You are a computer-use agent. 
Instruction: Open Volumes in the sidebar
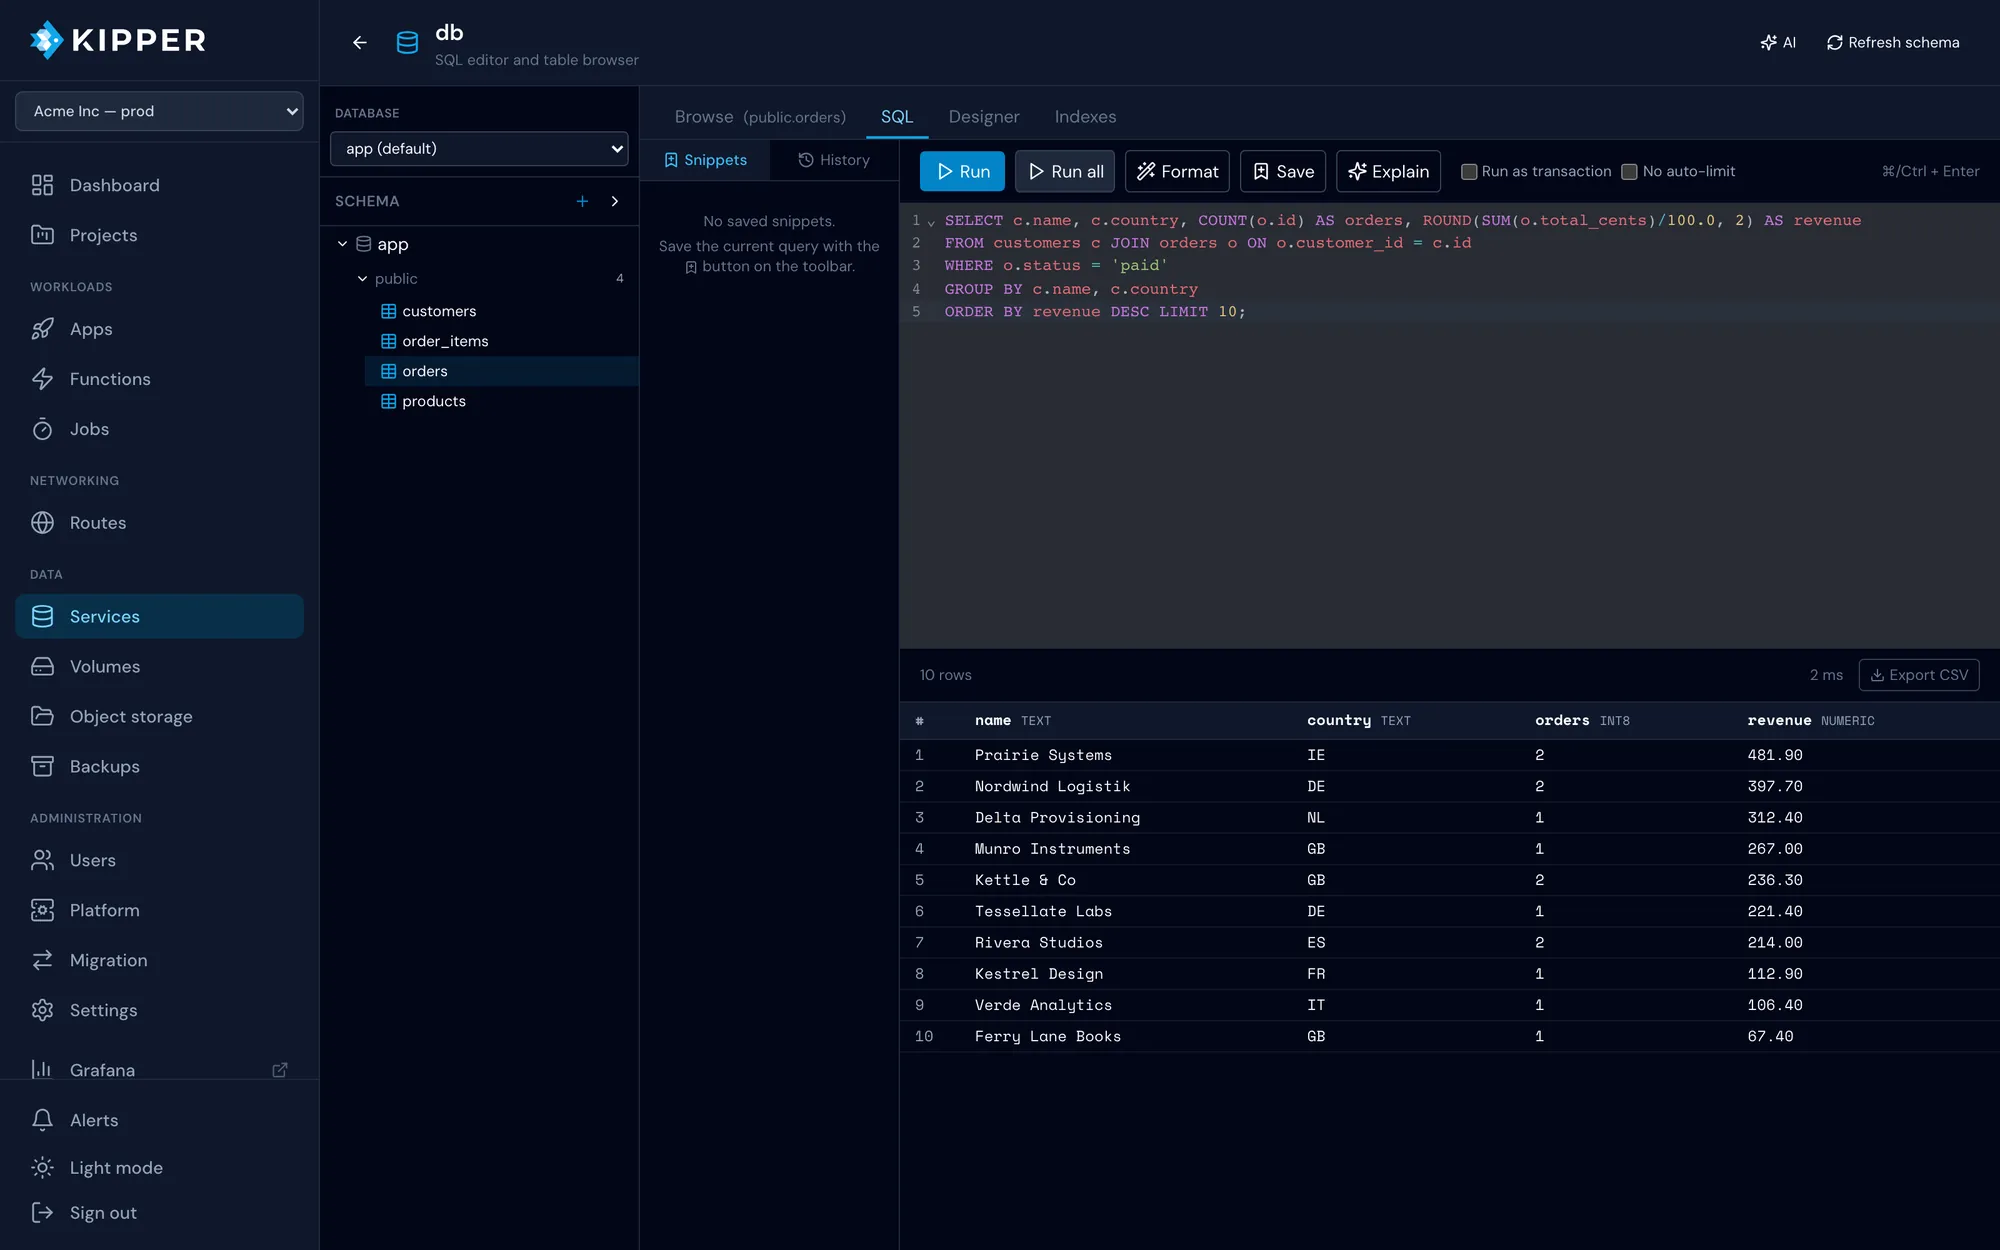[159, 667]
